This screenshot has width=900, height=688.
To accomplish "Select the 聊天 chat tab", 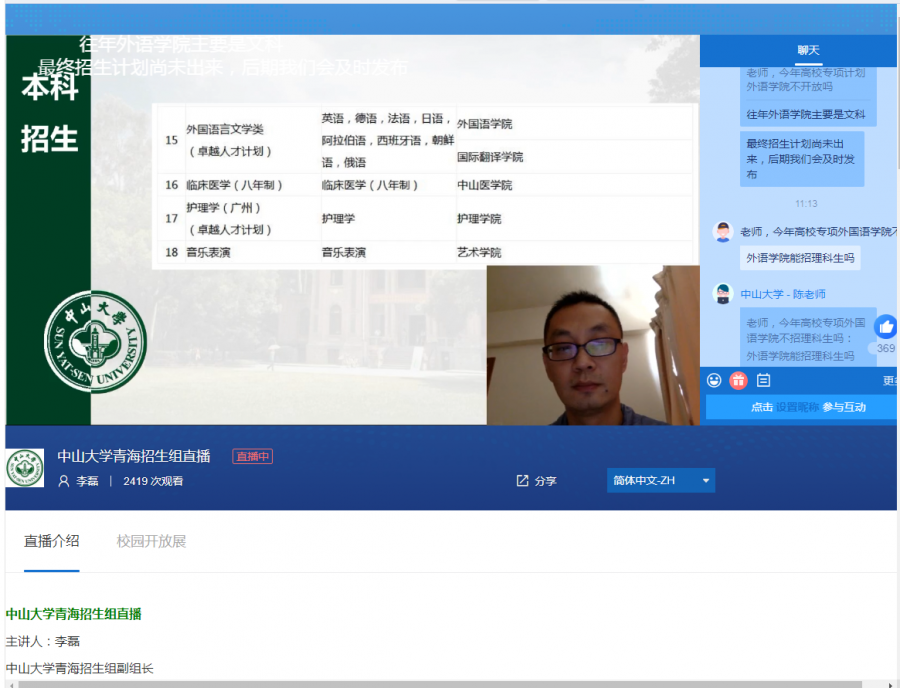I will 808,51.
